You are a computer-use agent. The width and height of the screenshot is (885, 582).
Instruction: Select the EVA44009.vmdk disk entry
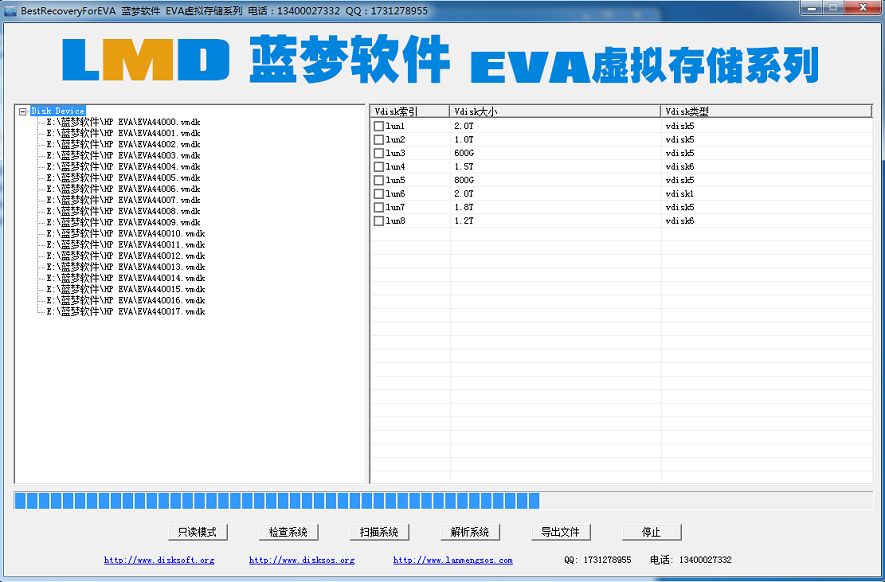coord(120,222)
